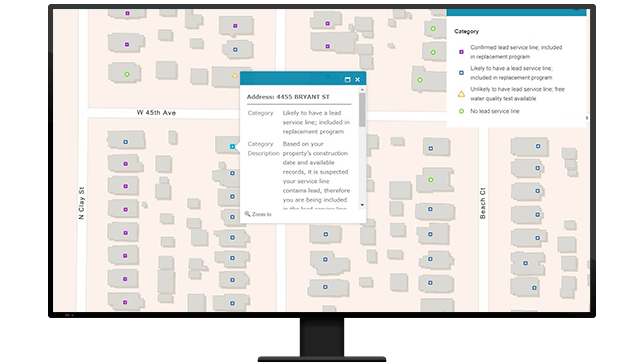644x362 pixels.
Task: Close the 4455 BRYANT ST popup
Action: (x=357, y=80)
